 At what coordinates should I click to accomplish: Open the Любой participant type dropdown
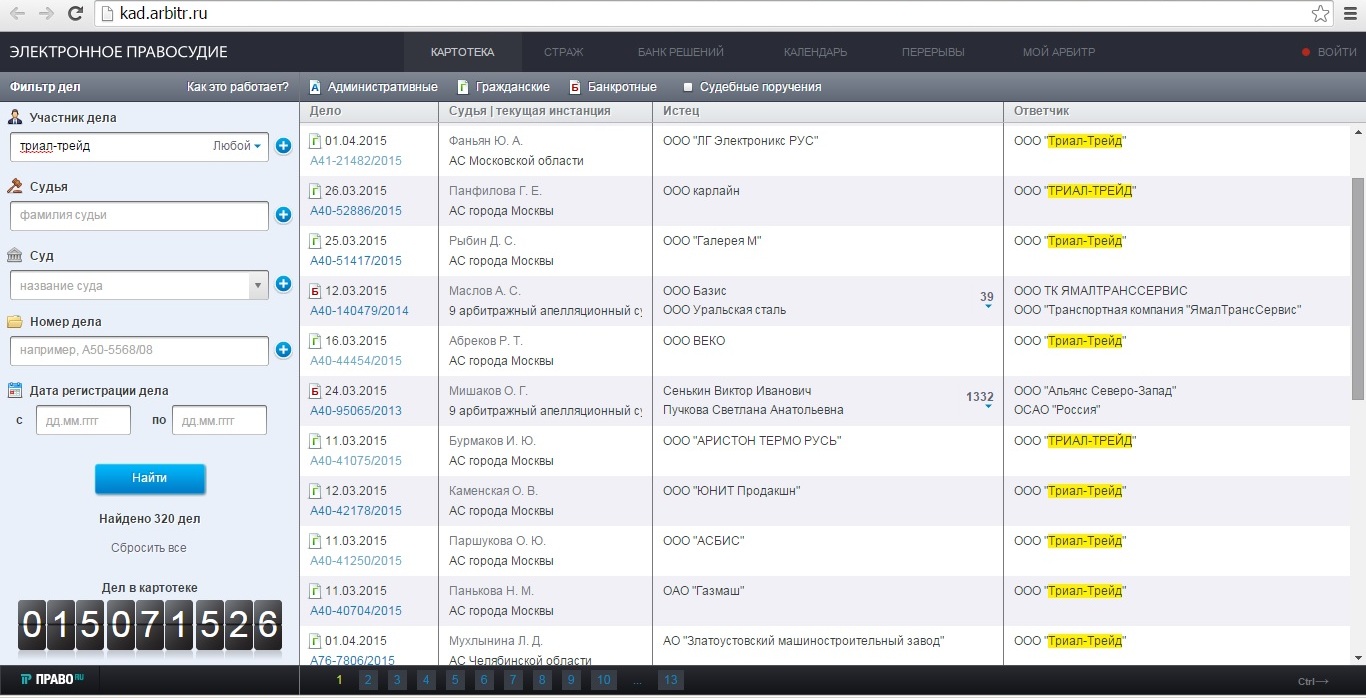tap(237, 146)
